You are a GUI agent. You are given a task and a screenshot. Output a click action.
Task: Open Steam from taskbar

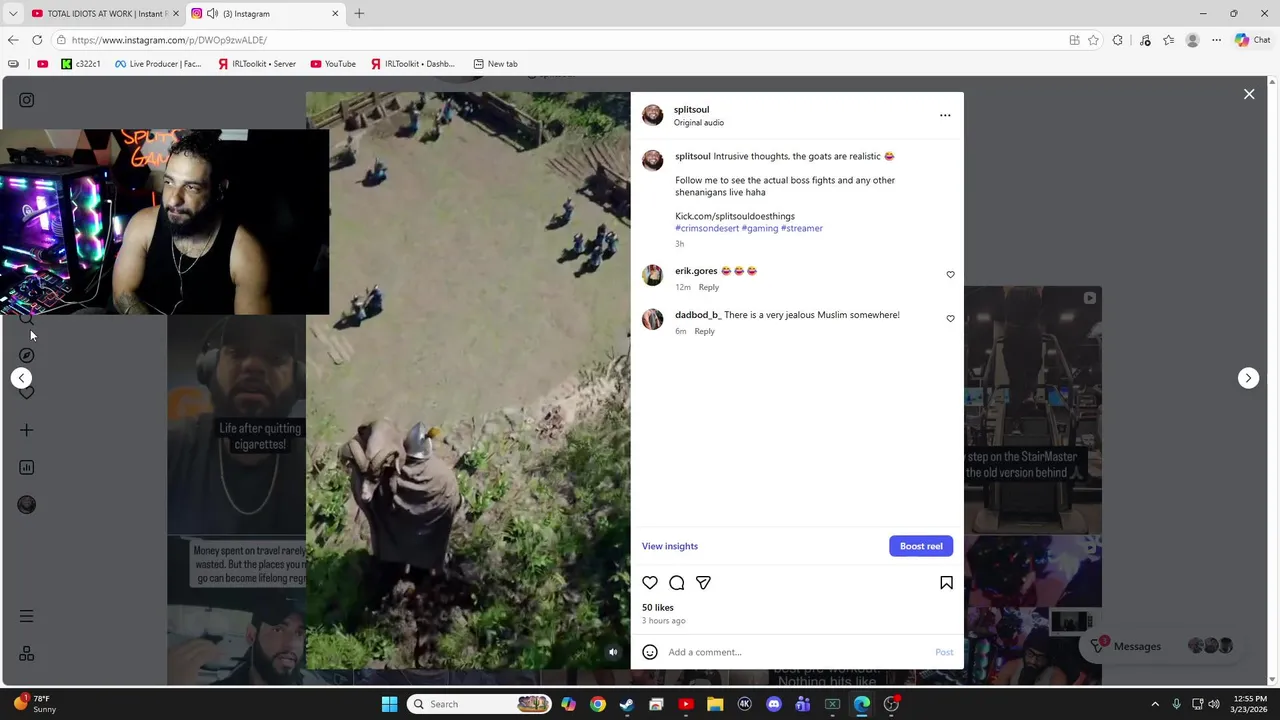tap(627, 704)
